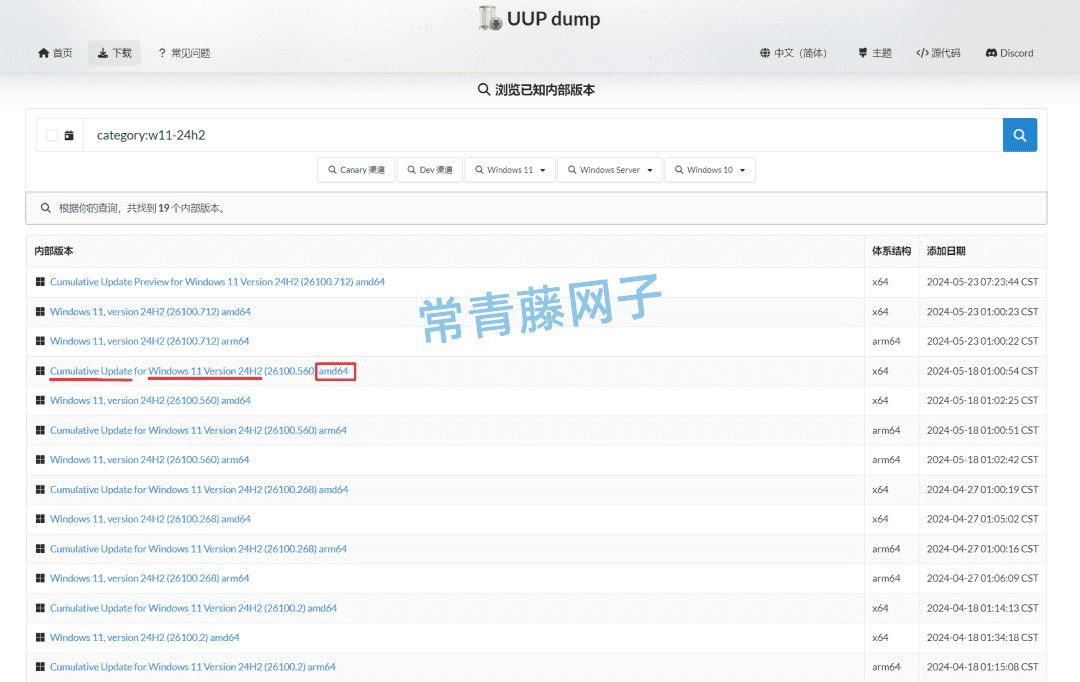This screenshot has height=682, width=1080.
Task: Click Windows icon of Windows 11 26100.560 amd64 row
Action: point(40,400)
